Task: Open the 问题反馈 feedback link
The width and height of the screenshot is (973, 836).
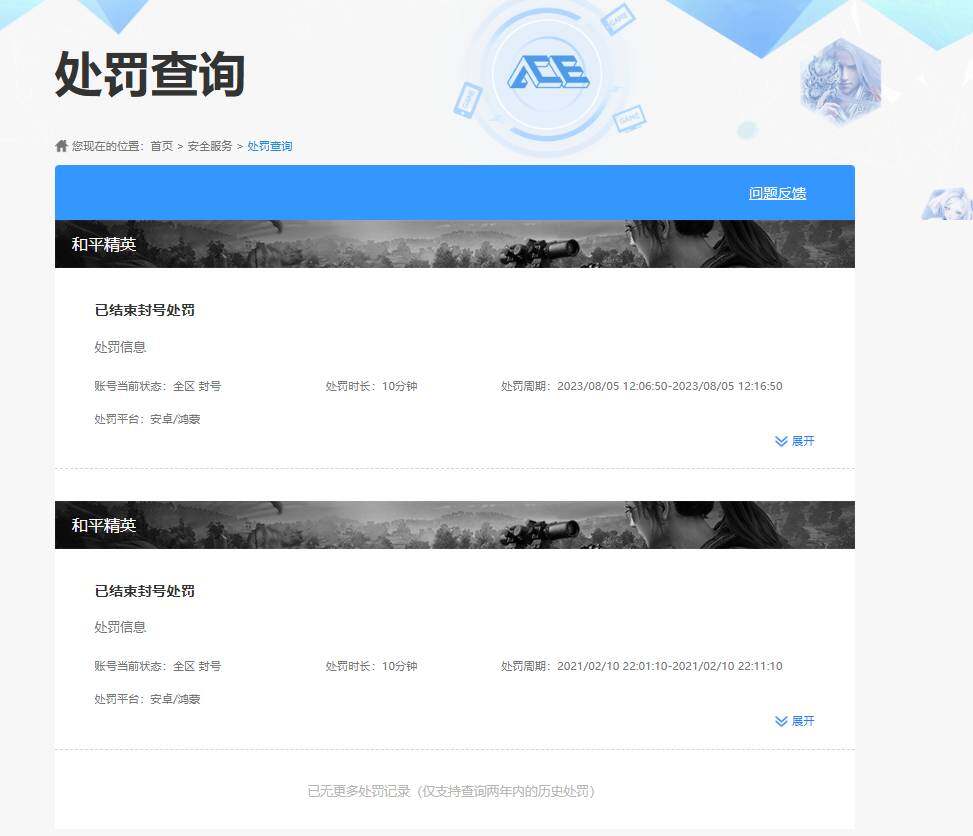Action: (778, 193)
